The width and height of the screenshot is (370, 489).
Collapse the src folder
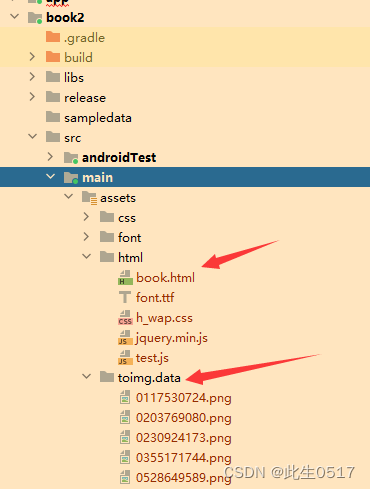point(33,136)
